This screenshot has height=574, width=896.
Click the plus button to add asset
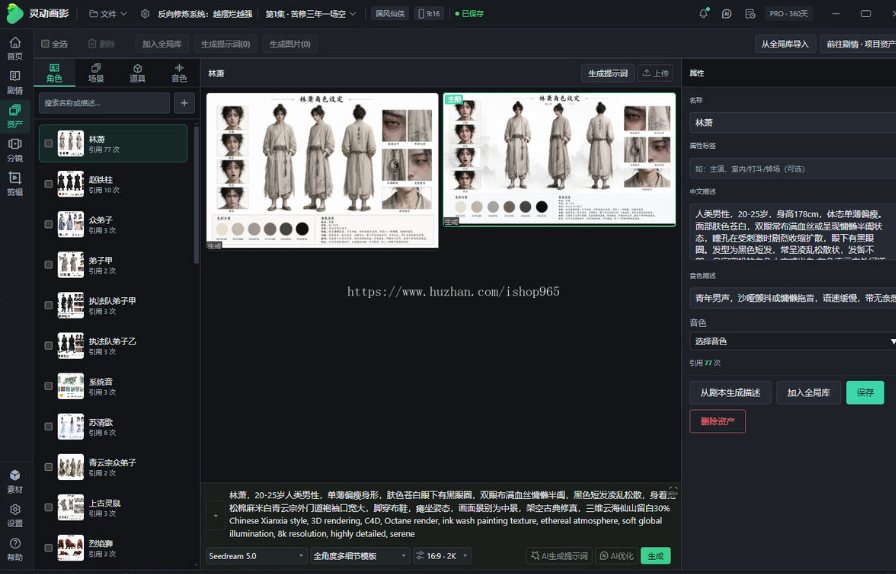pyautogui.click(x=184, y=103)
